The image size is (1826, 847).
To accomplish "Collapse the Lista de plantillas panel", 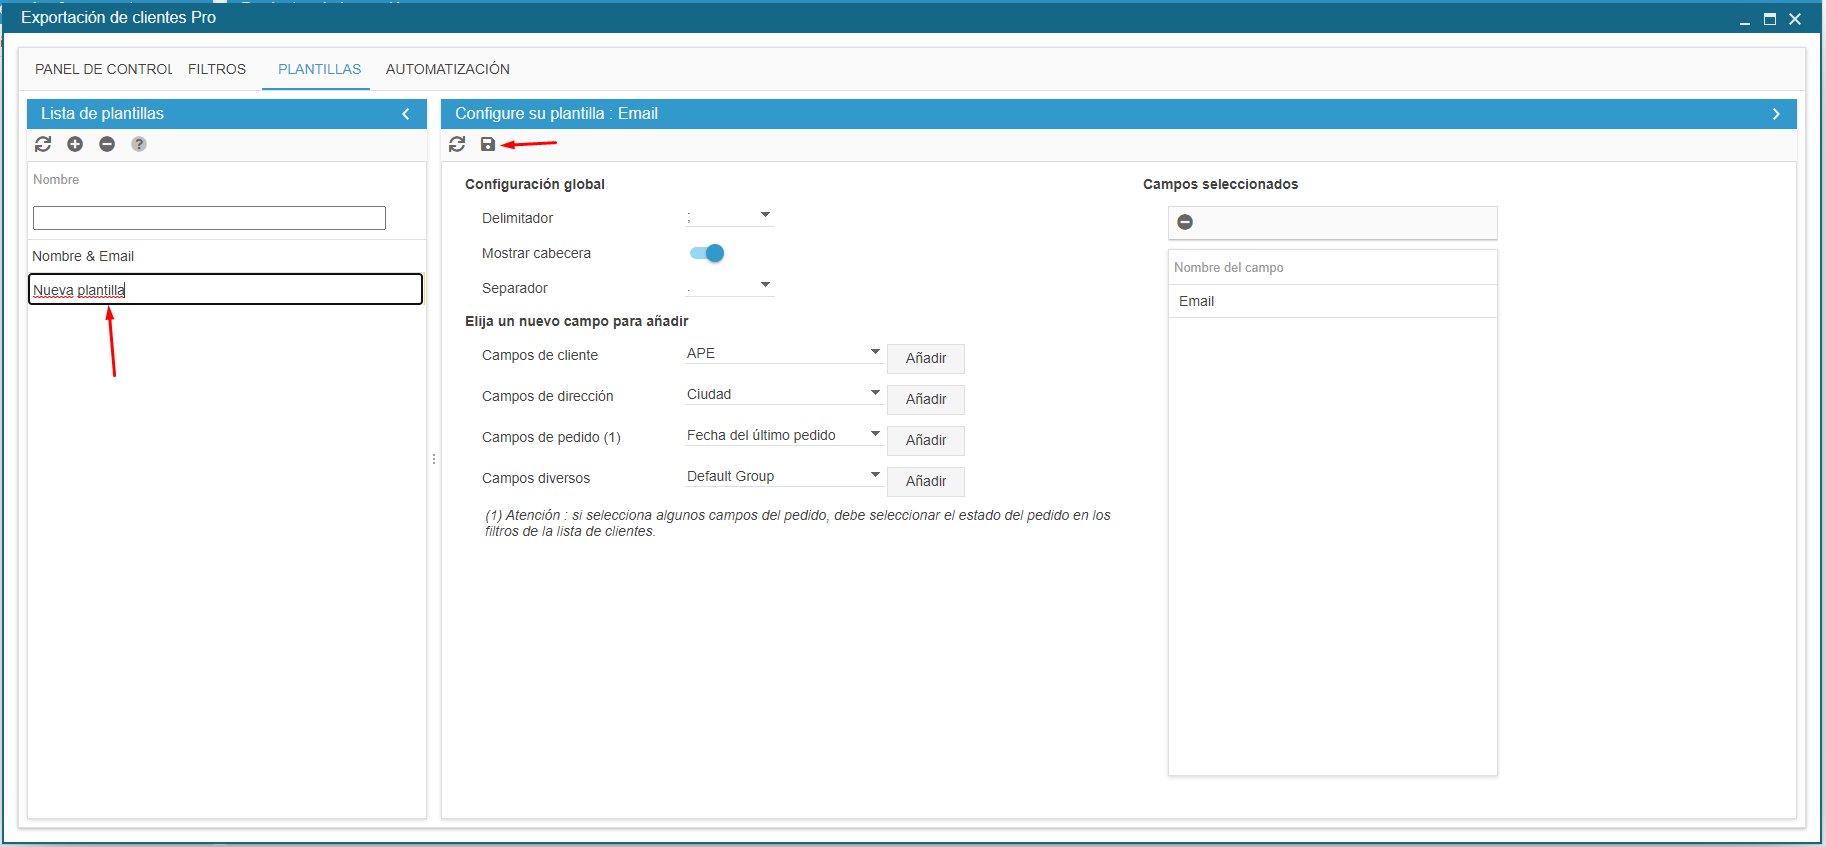I will click(x=406, y=114).
